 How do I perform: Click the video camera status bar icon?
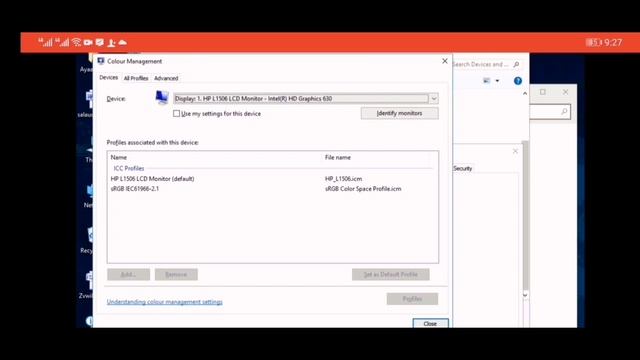tap(88, 42)
